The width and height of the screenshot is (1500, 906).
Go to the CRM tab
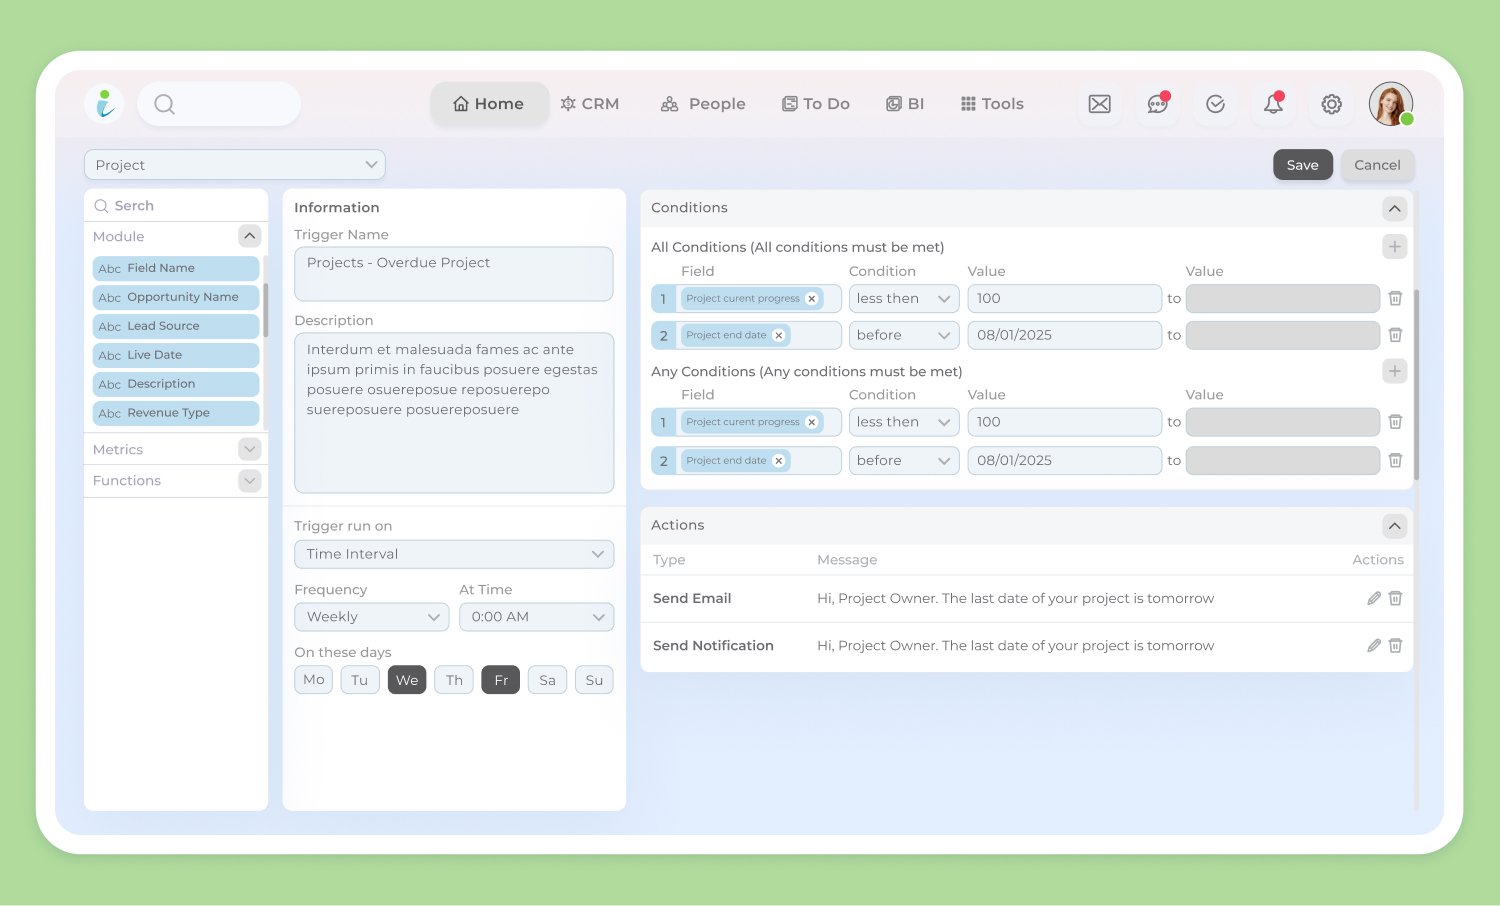(x=590, y=104)
